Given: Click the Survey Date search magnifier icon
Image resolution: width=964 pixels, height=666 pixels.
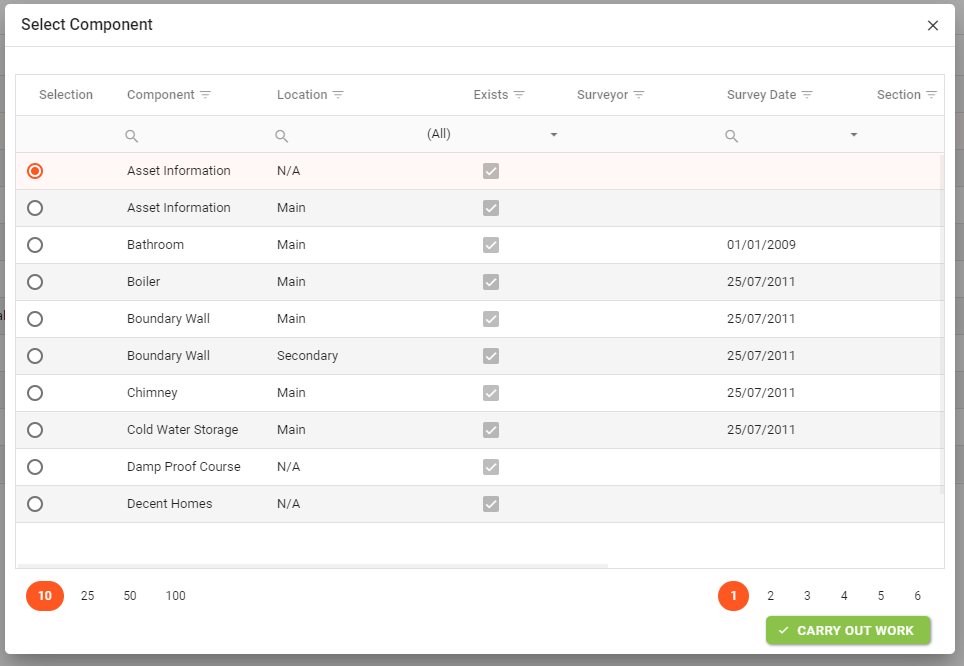Looking at the screenshot, I should click(732, 135).
